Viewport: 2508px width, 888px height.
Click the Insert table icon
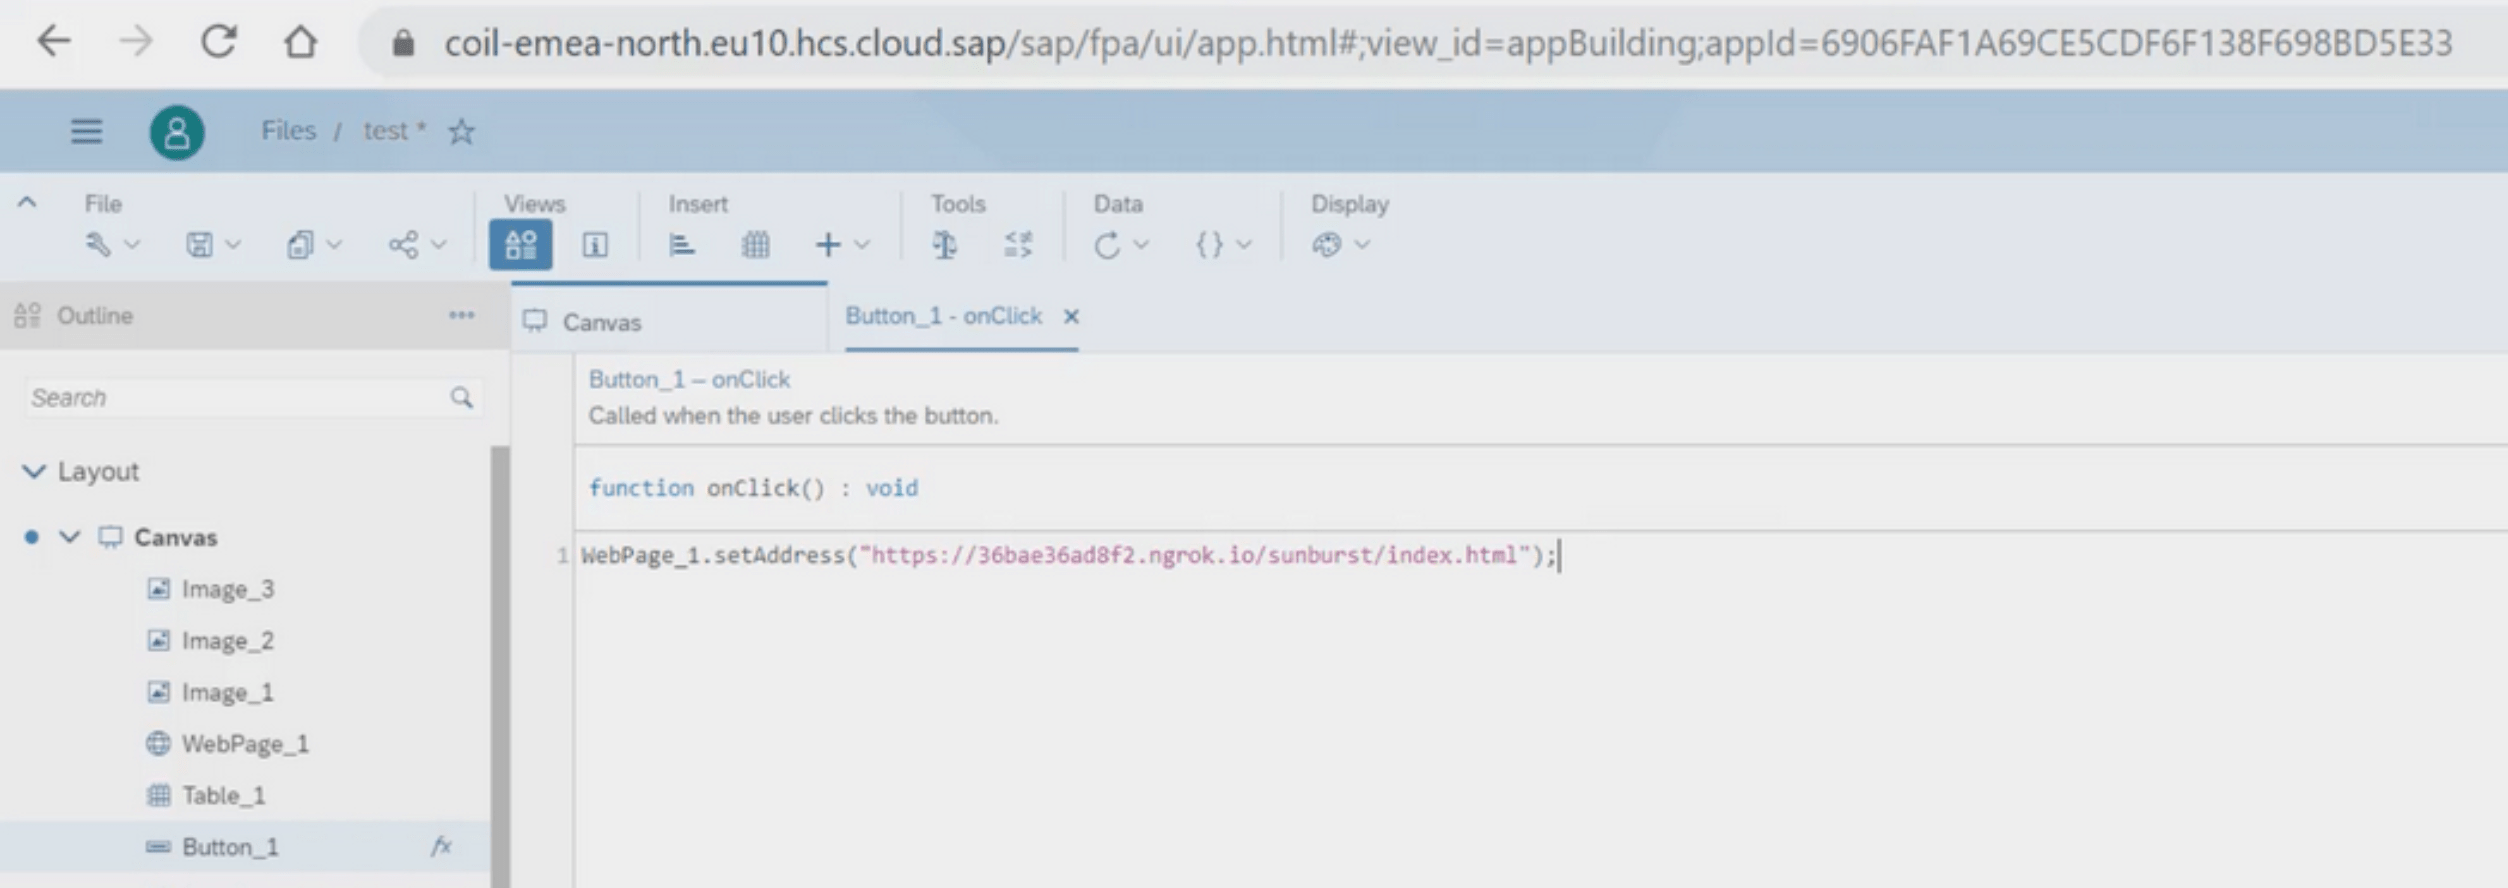coord(756,245)
